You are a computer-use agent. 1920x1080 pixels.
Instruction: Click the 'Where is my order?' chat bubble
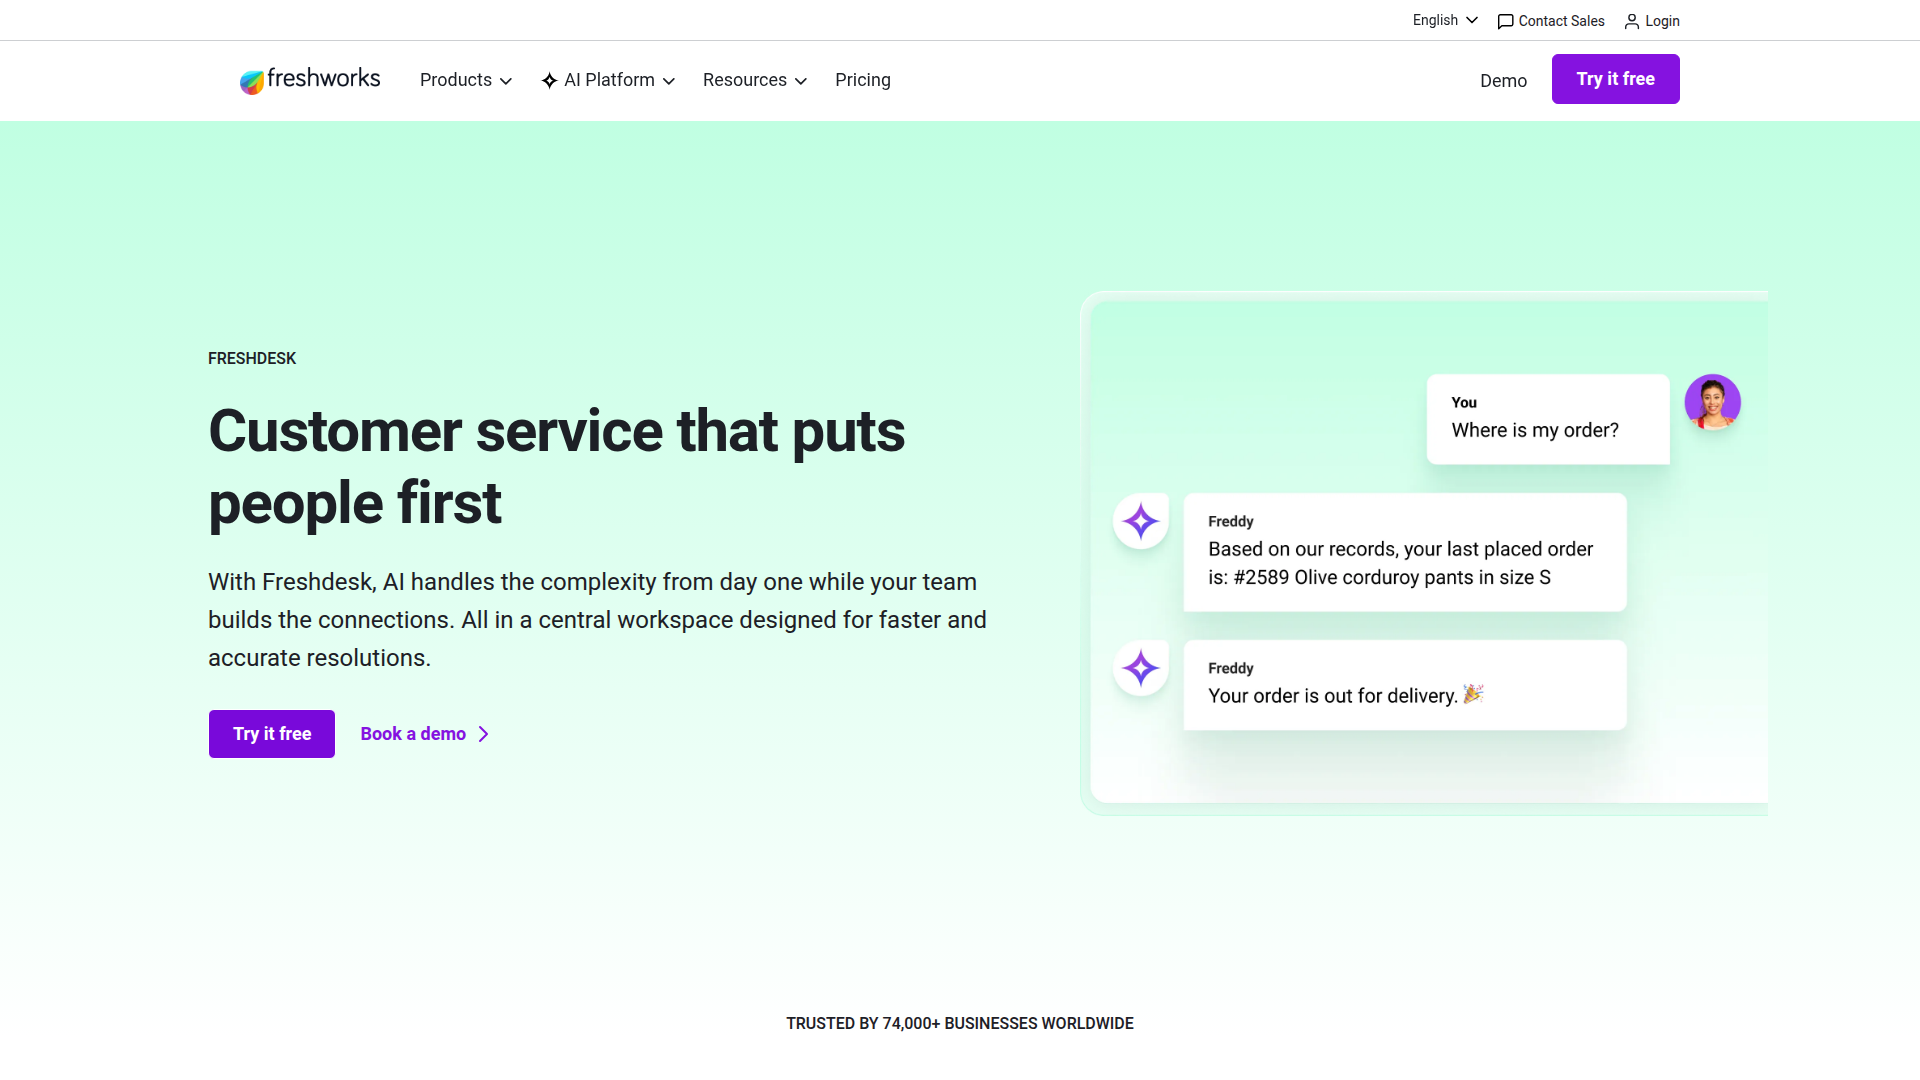pos(1548,419)
